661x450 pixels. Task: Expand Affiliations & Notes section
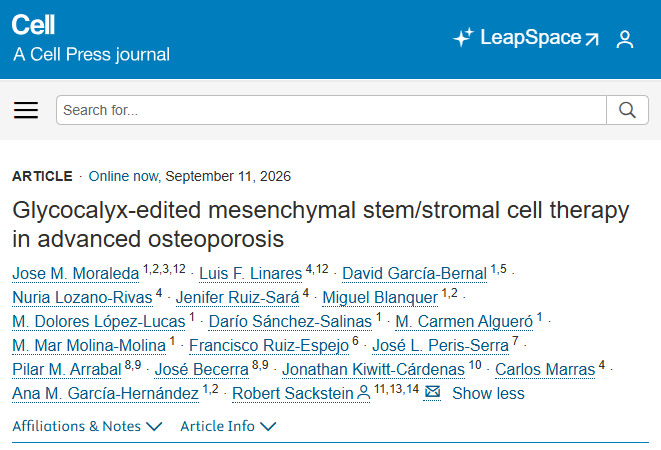[x=87, y=426]
